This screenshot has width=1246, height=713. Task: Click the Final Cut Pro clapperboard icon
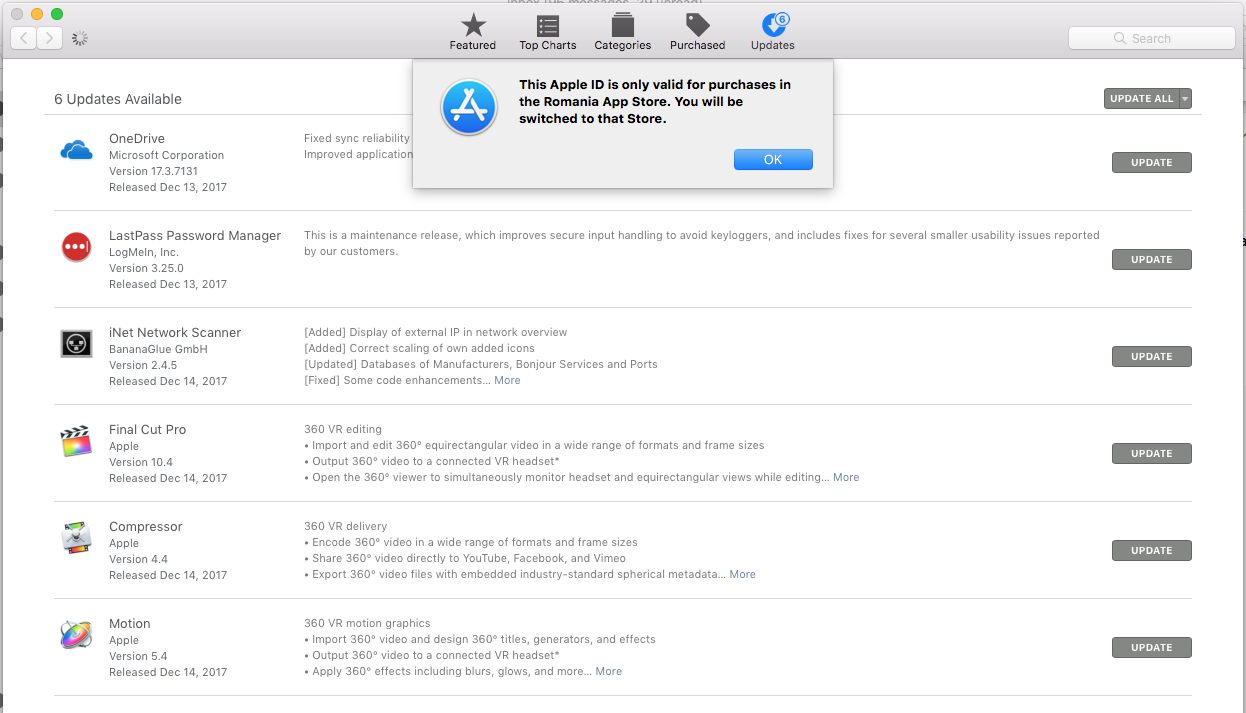(x=76, y=441)
